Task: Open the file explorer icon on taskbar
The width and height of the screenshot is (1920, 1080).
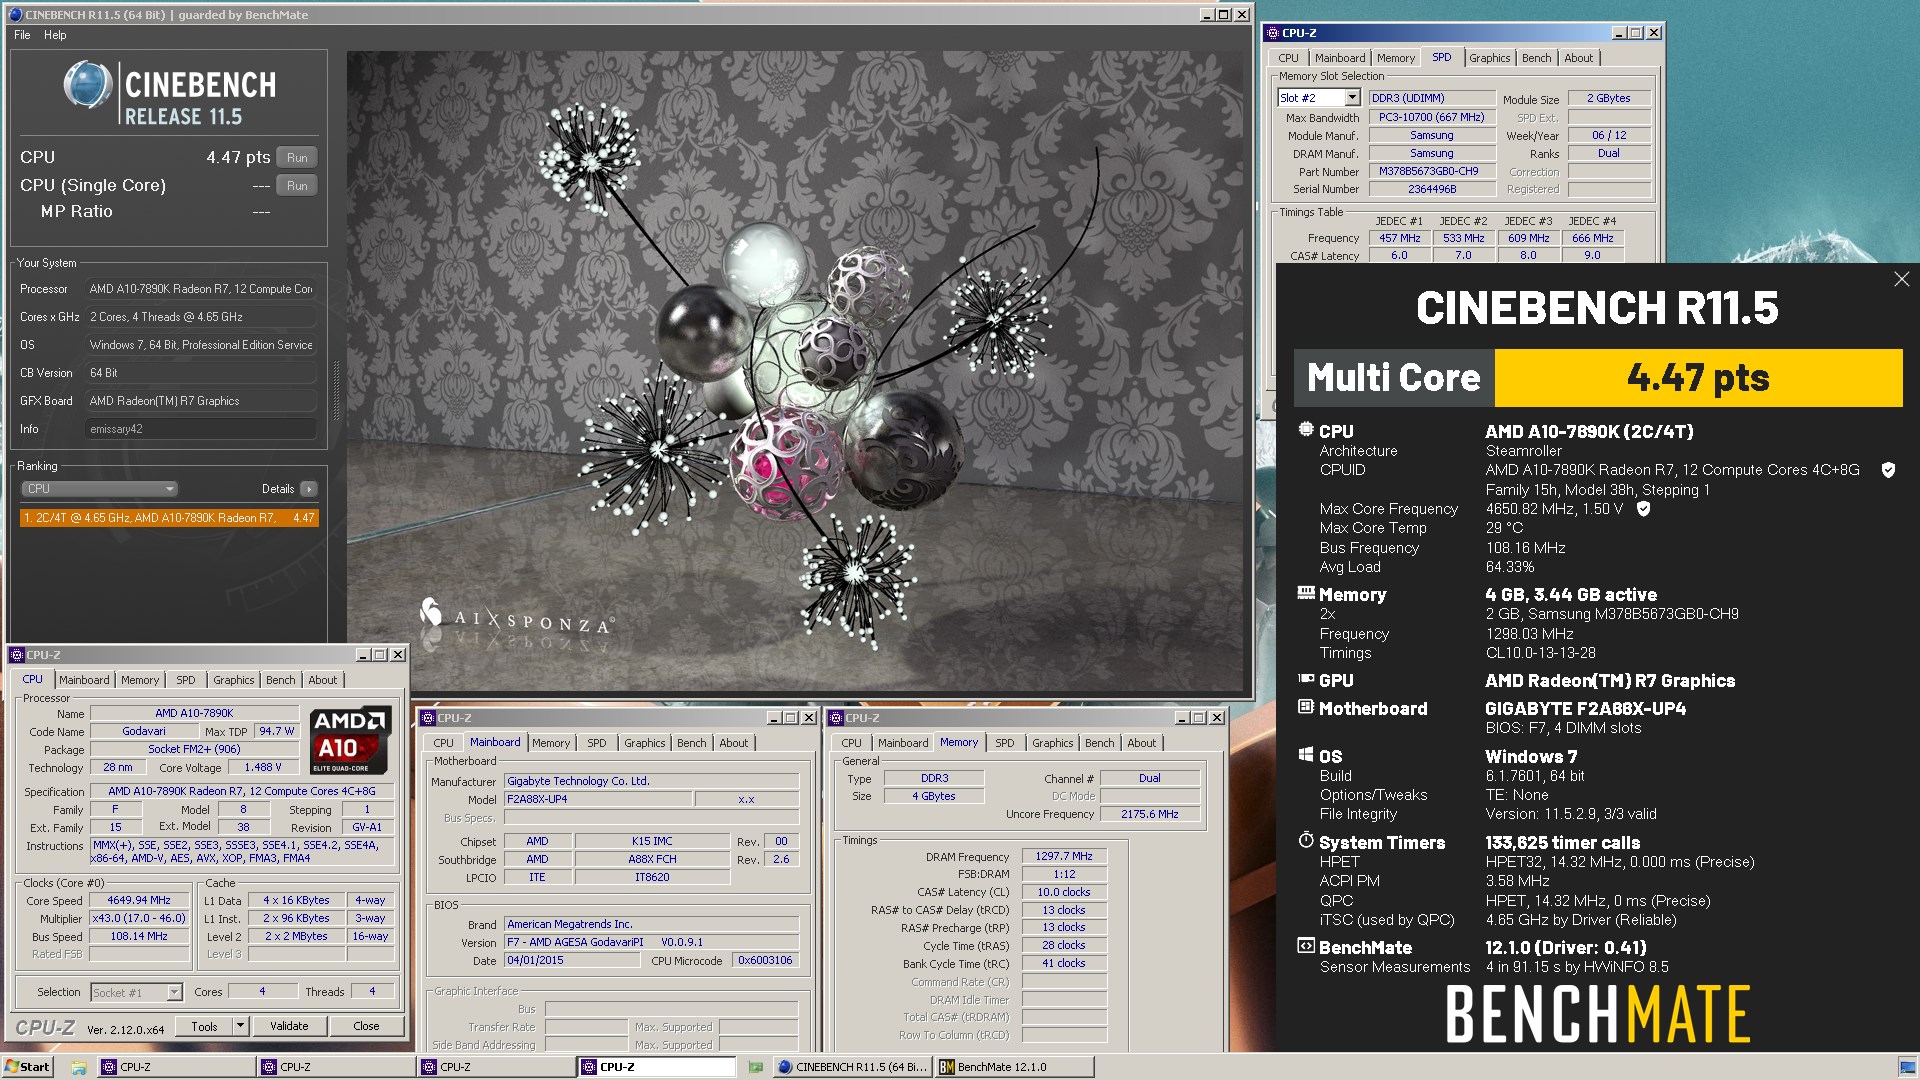Action: [x=78, y=1067]
